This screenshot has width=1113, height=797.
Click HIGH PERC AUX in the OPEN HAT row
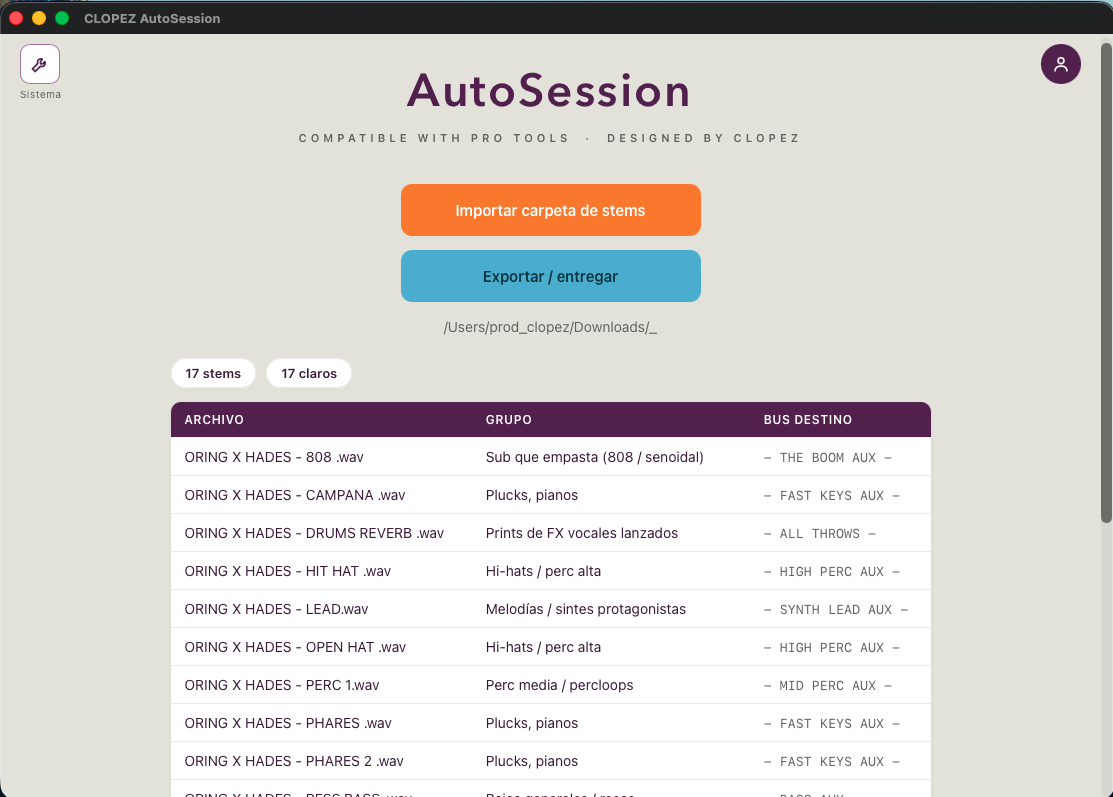[x=832, y=647]
